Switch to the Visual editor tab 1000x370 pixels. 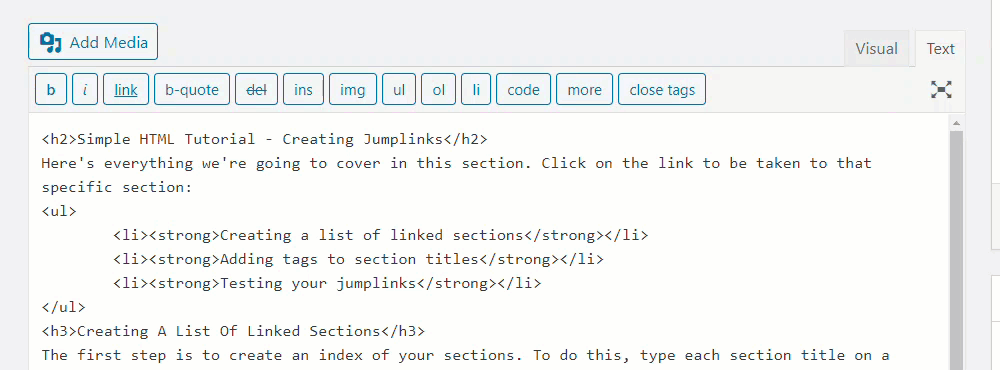pos(876,48)
